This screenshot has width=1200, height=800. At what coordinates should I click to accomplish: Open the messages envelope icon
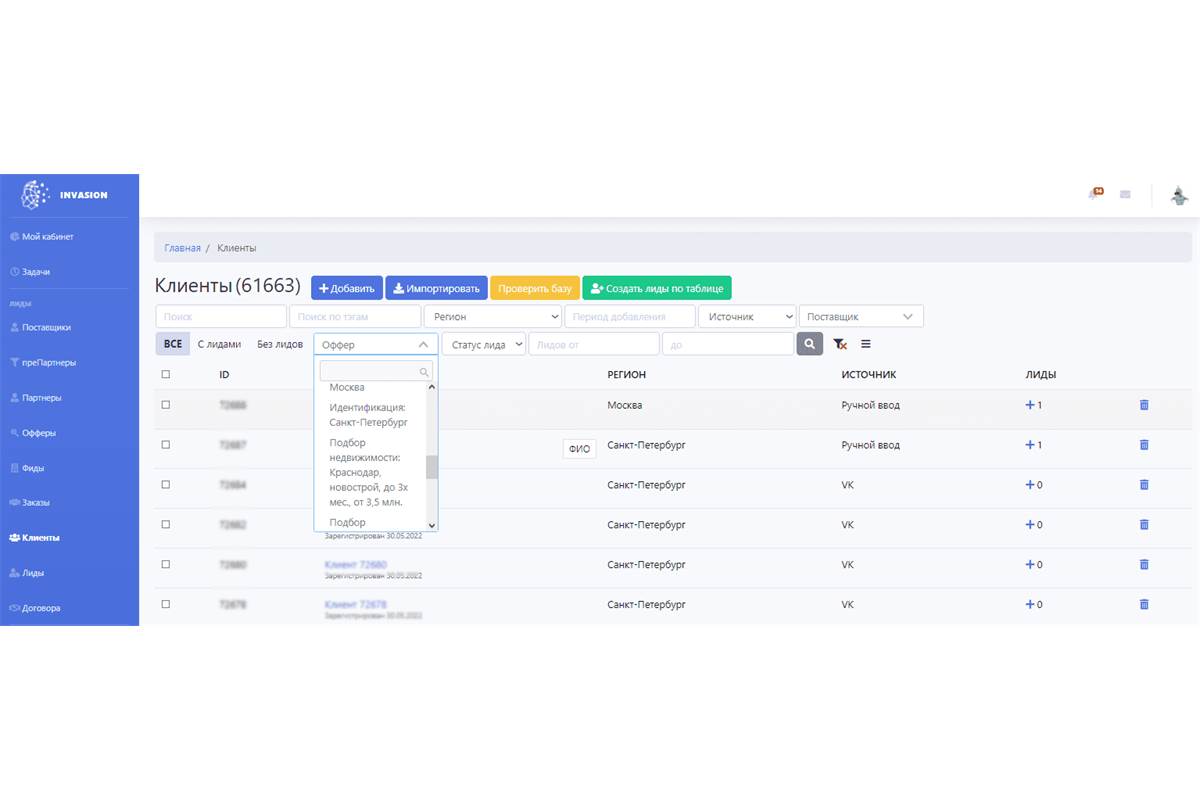(x=1125, y=195)
